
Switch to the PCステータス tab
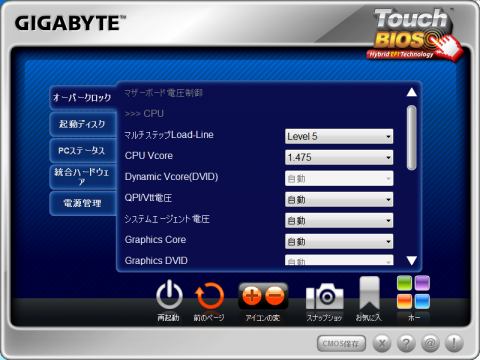[x=83, y=151]
